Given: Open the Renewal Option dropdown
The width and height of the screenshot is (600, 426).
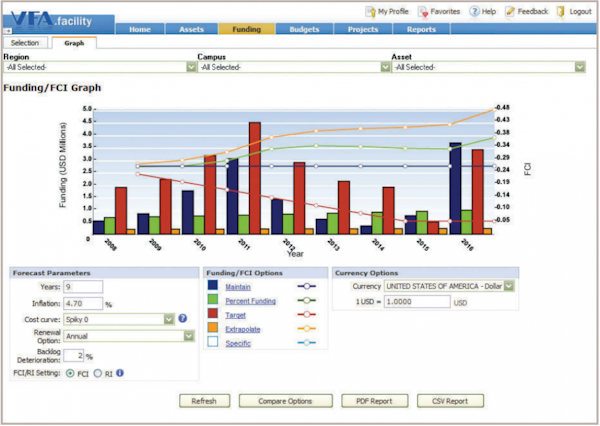Looking at the screenshot, I should [x=189, y=336].
